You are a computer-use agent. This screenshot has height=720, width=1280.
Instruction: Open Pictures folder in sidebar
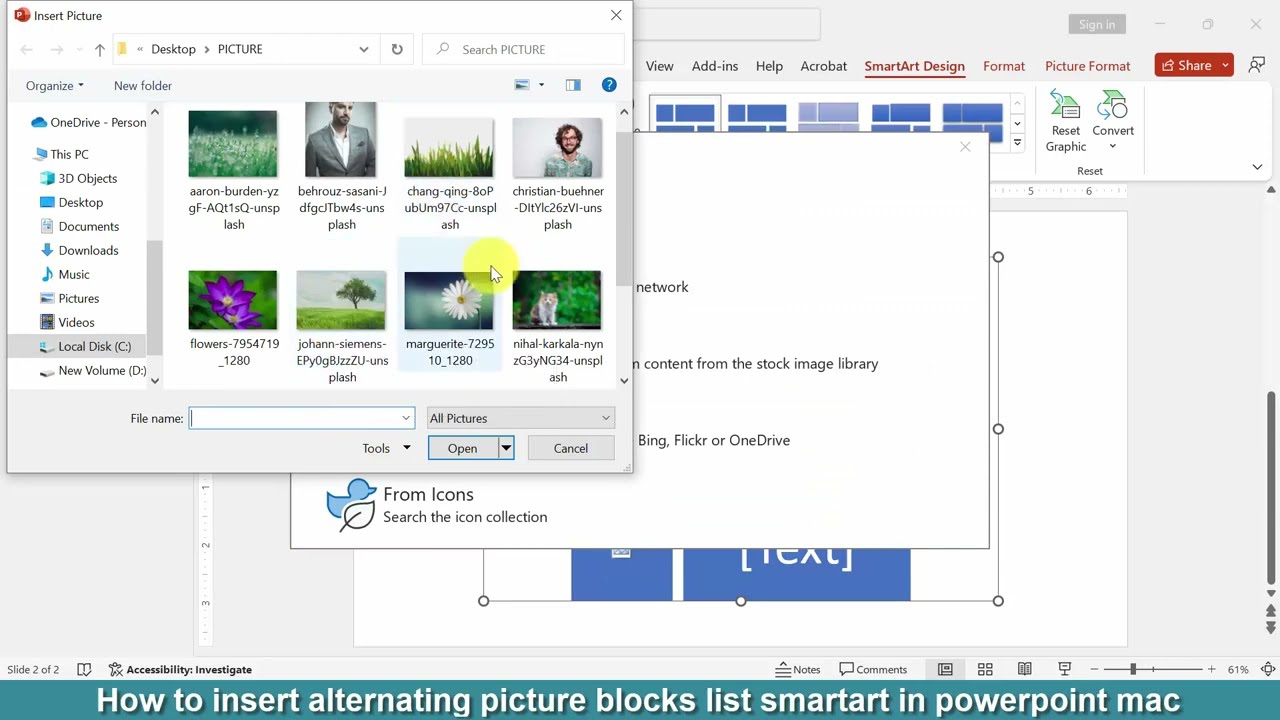(x=70, y=298)
